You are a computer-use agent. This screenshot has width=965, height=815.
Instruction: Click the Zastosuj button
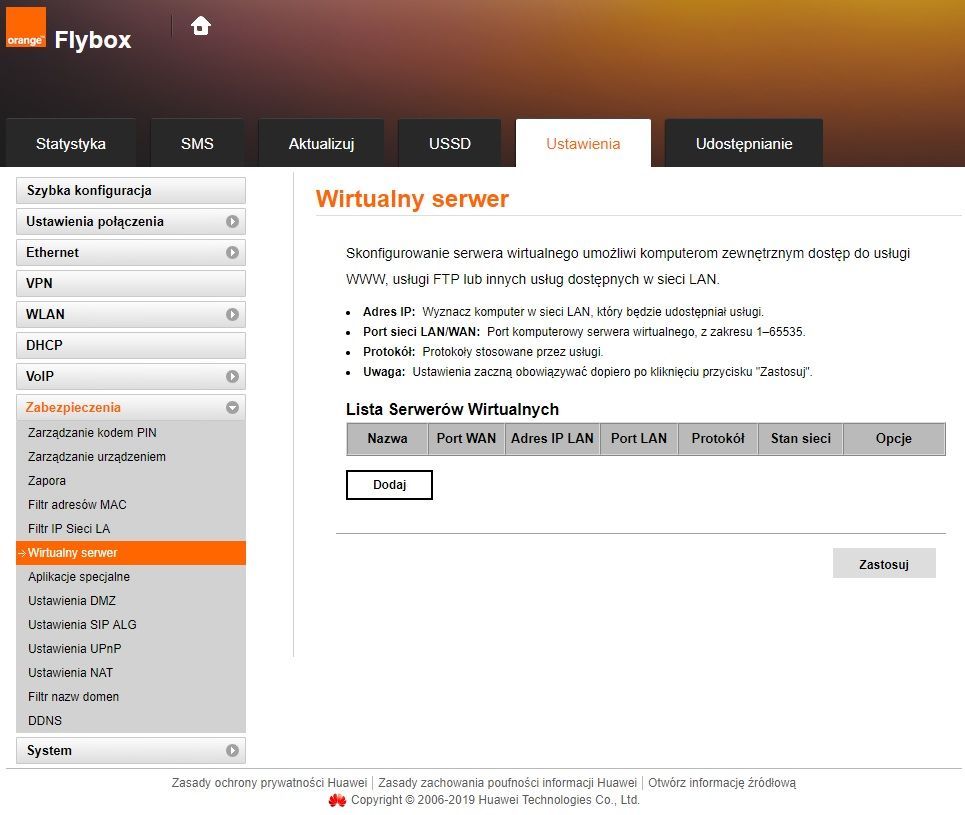[x=883, y=564]
